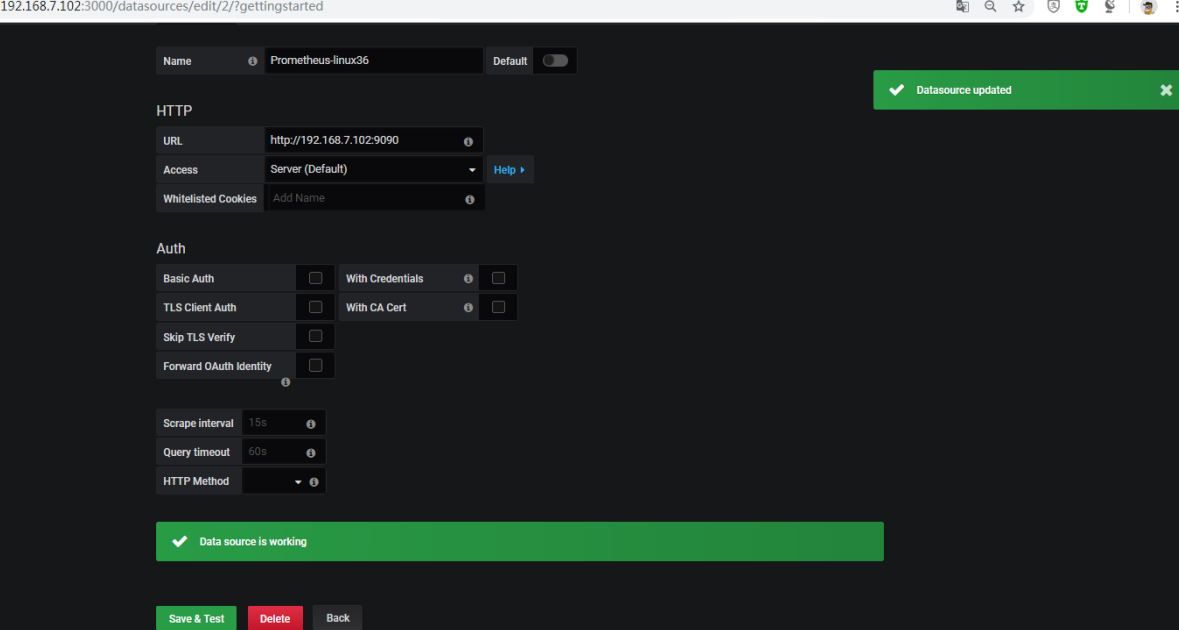Close the Datasource updated notification
This screenshot has width=1179, height=630.
coord(1165,90)
